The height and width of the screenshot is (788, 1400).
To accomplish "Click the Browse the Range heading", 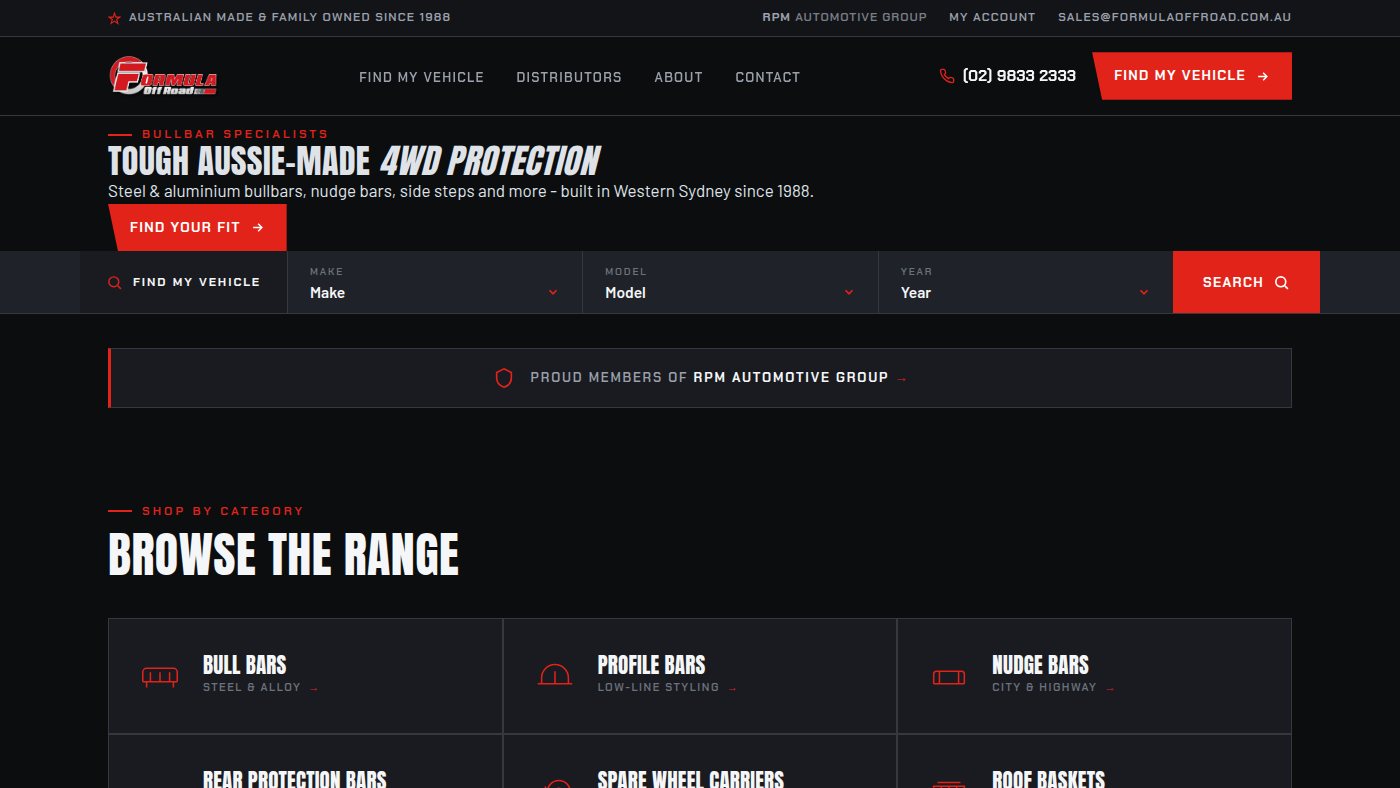I will pyautogui.click(x=283, y=555).
